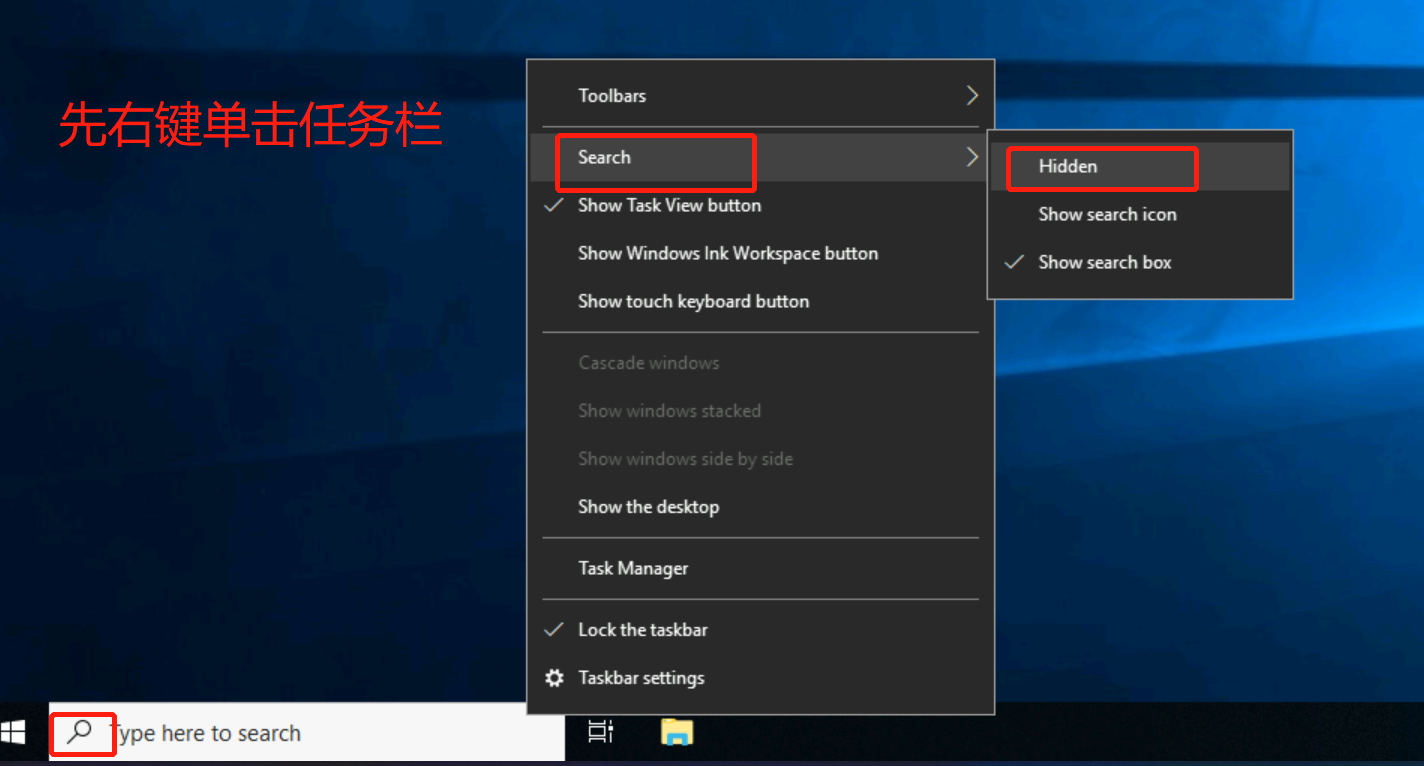Toggle Show Task View button option

(669, 205)
